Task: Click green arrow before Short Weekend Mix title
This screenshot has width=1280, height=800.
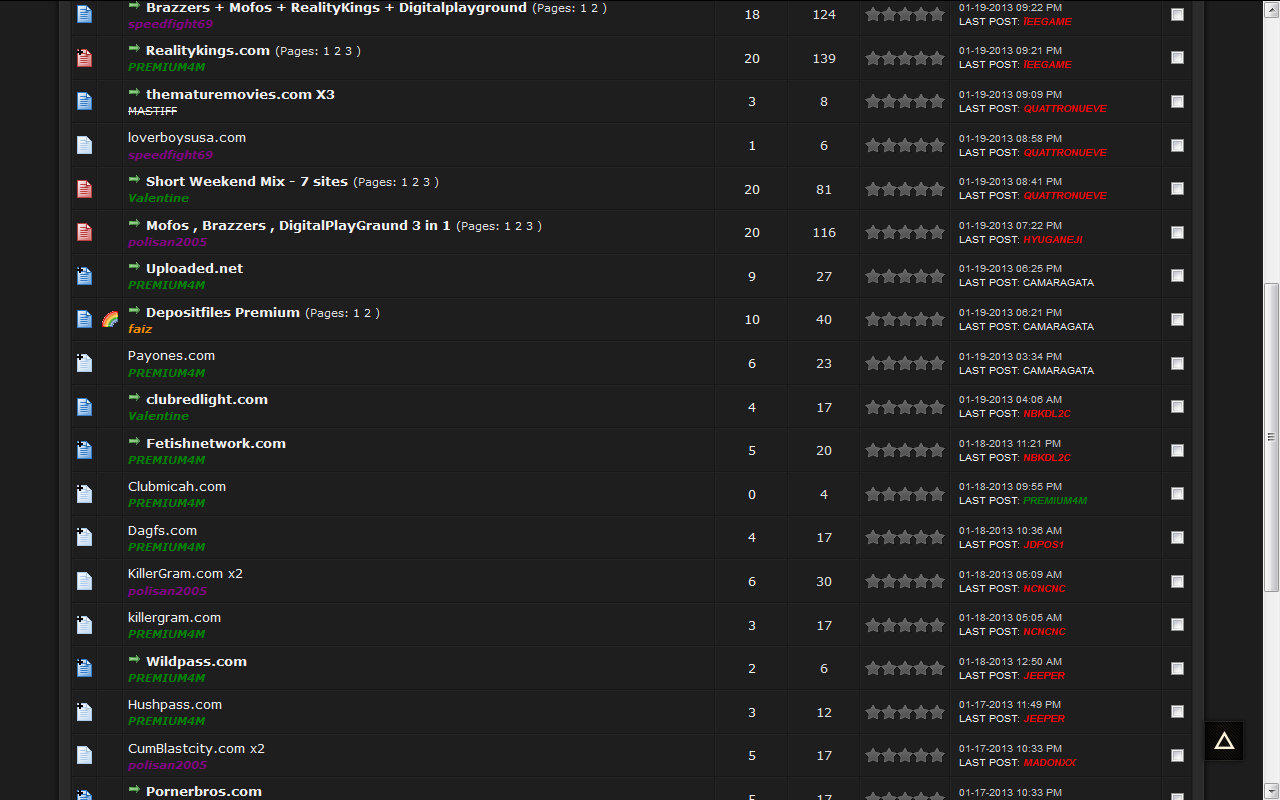Action: click(134, 180)
